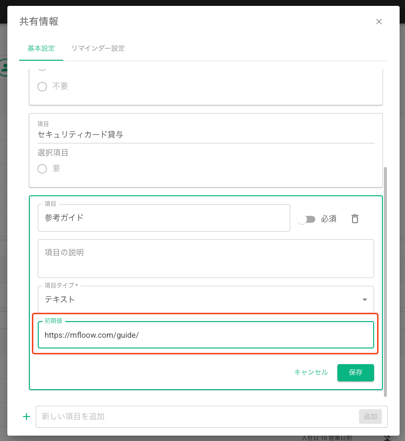Click the greyed 追加 add button

[x=370, y=416]
